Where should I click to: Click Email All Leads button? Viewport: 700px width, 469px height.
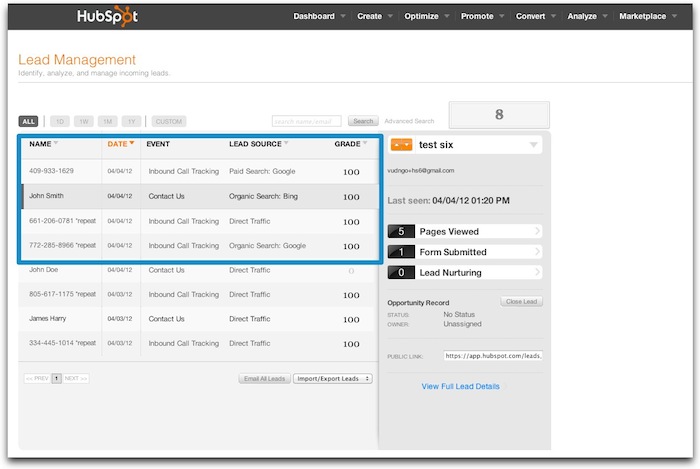(x=264, y=378)
